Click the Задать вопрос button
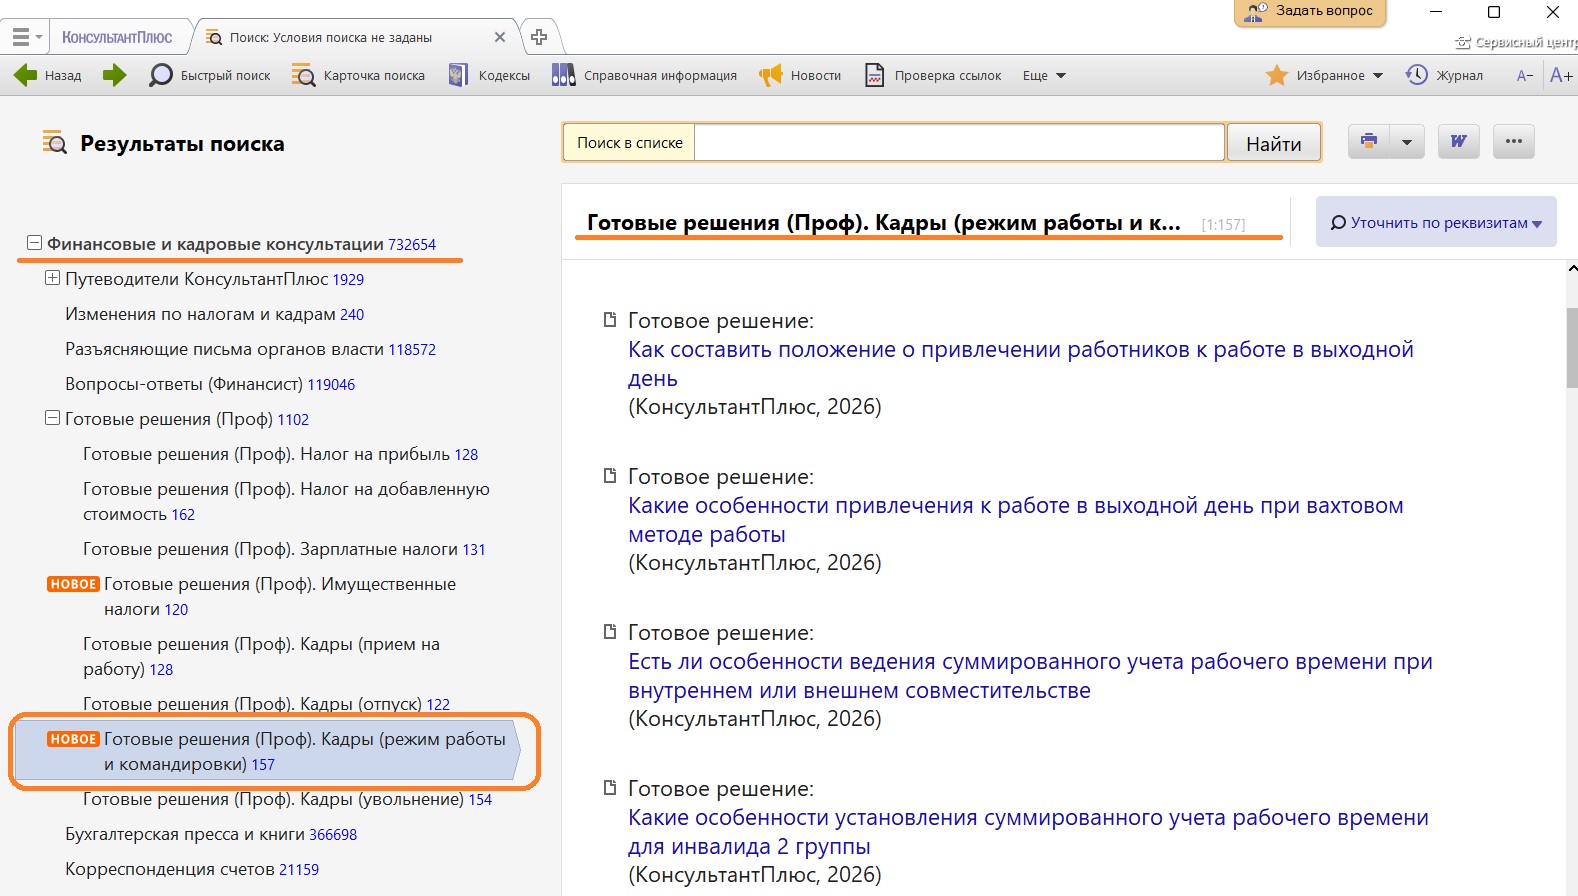 (x=1310, y=12)
